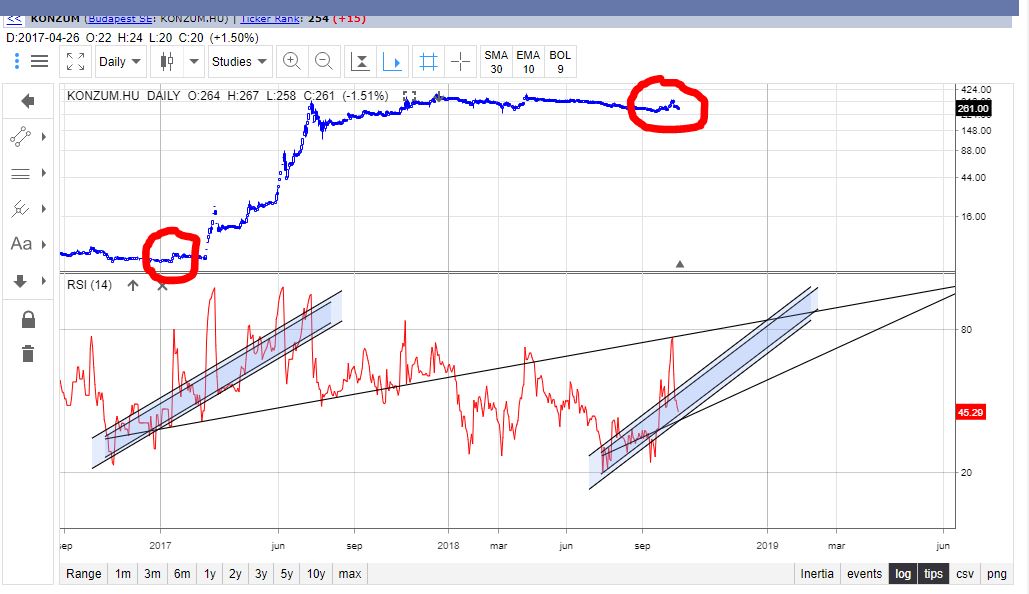The image size is (1029, 594).
Task: Select the 1y range option
Action: [209, 574]
